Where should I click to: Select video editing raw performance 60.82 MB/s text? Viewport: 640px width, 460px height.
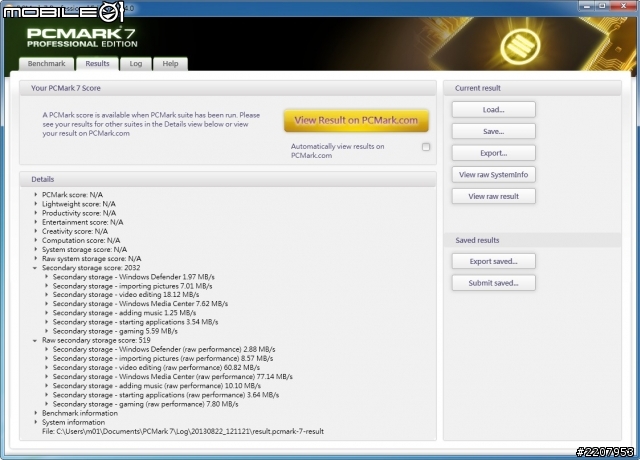coord(156,367)
